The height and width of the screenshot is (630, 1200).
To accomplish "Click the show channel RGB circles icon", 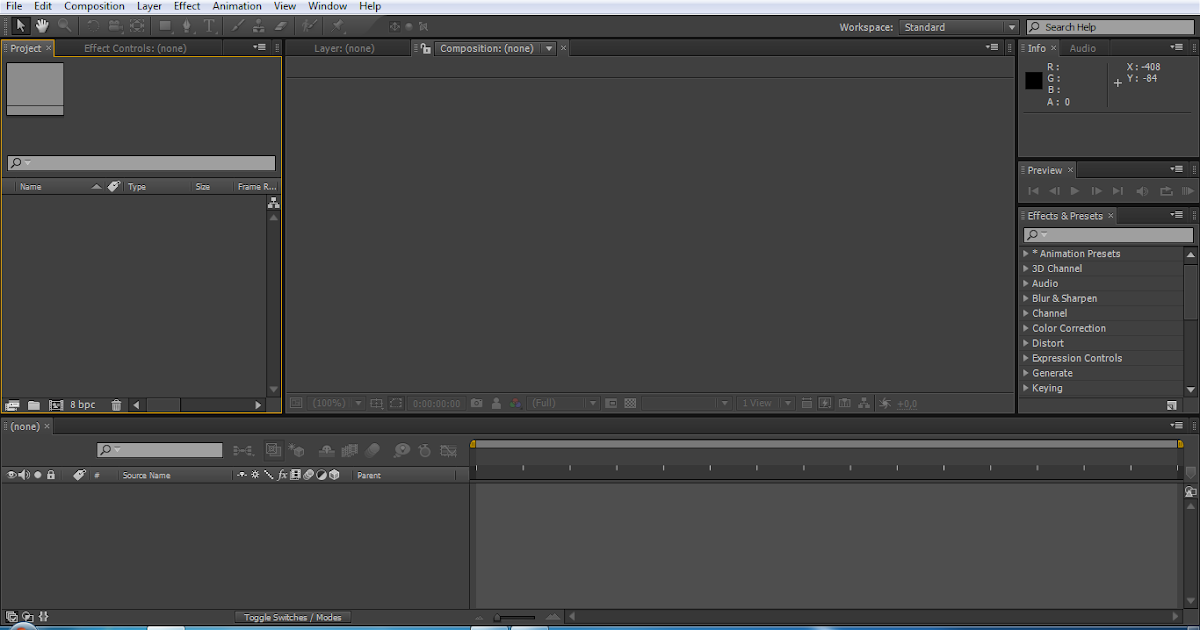I will (515, 403).
